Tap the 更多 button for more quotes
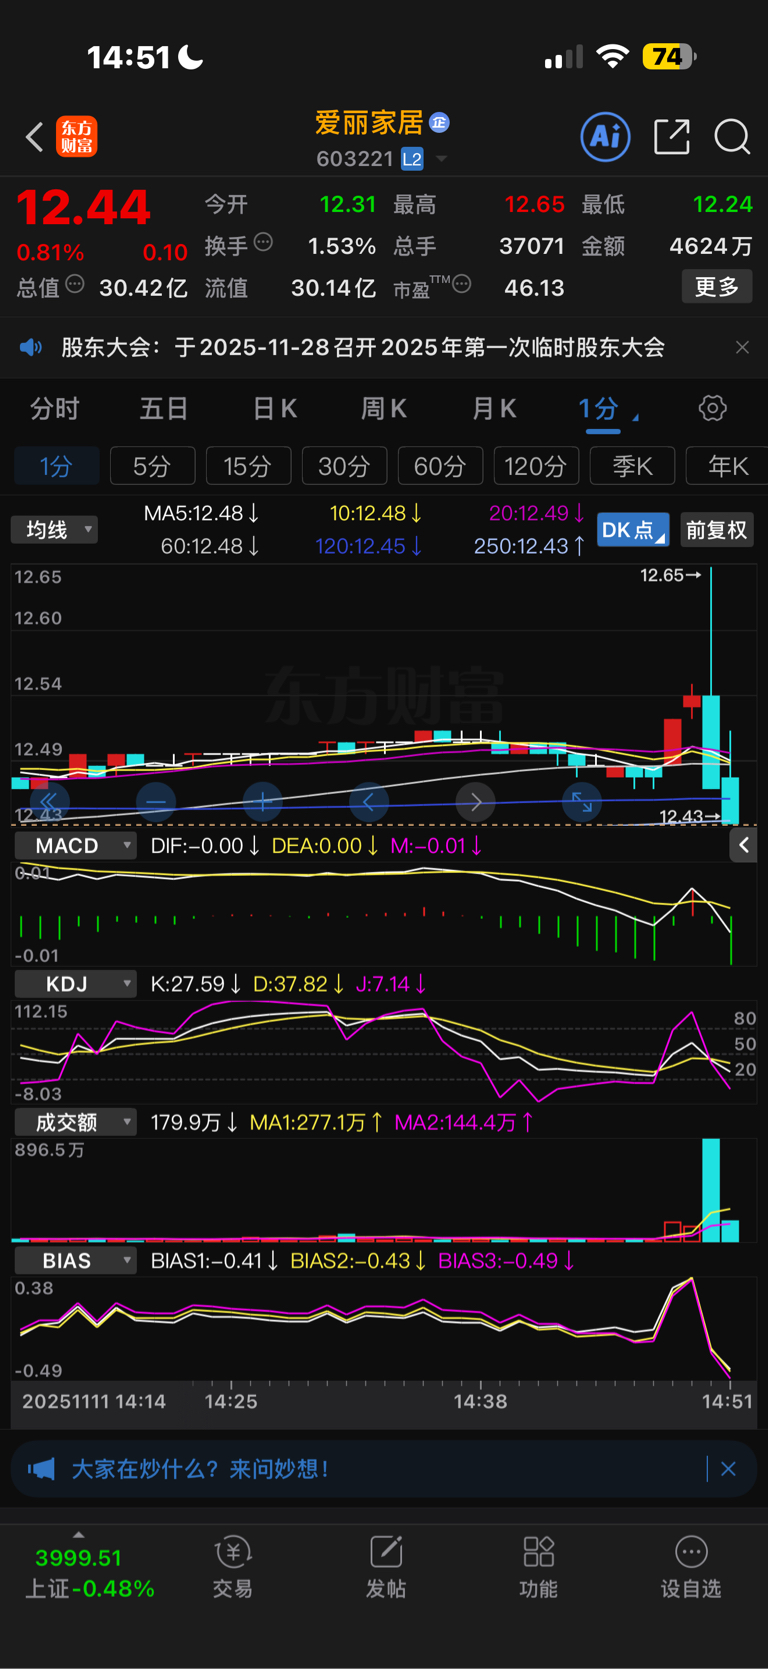768x1669 pixels. coord(717,287)
